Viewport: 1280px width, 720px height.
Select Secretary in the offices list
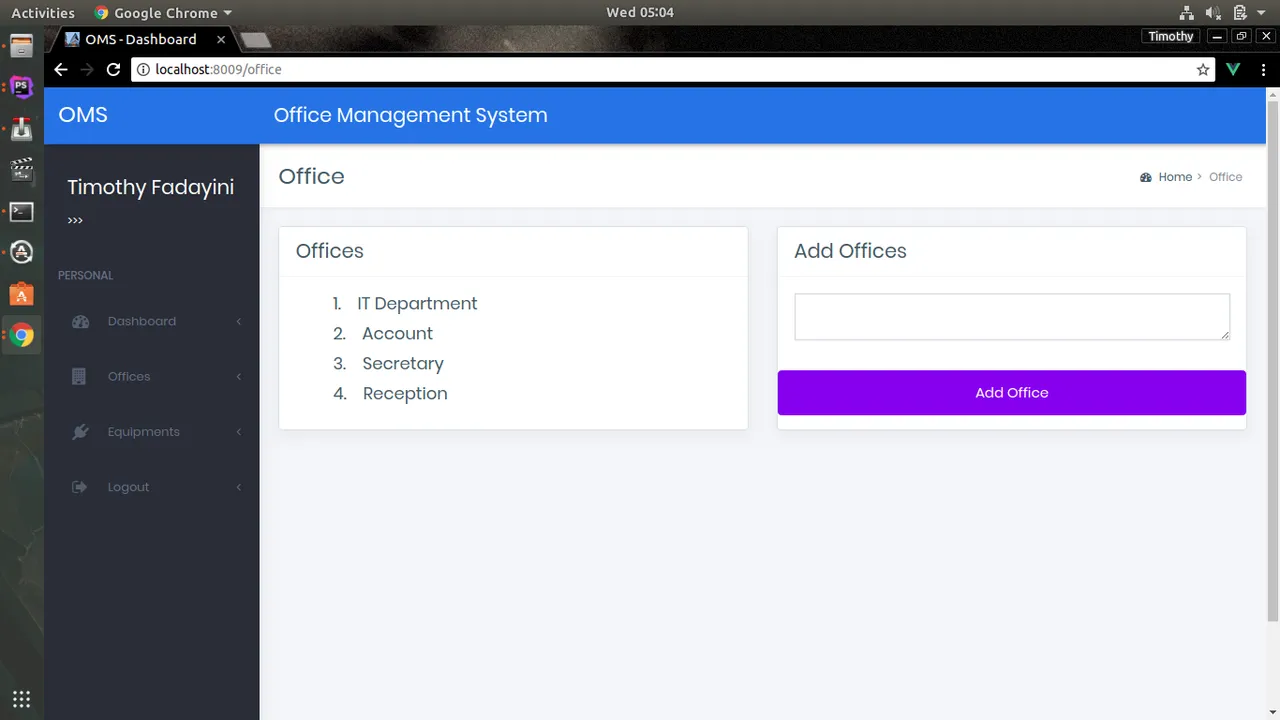[x=403, y=364]
